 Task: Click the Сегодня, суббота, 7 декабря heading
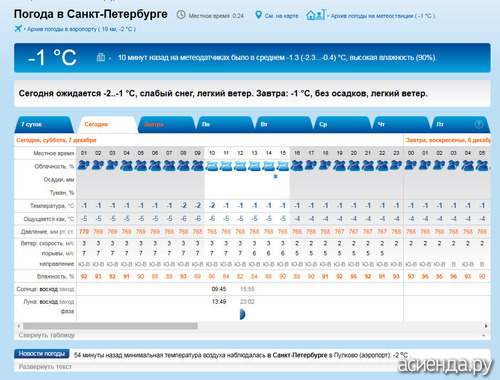pos(56,140)
